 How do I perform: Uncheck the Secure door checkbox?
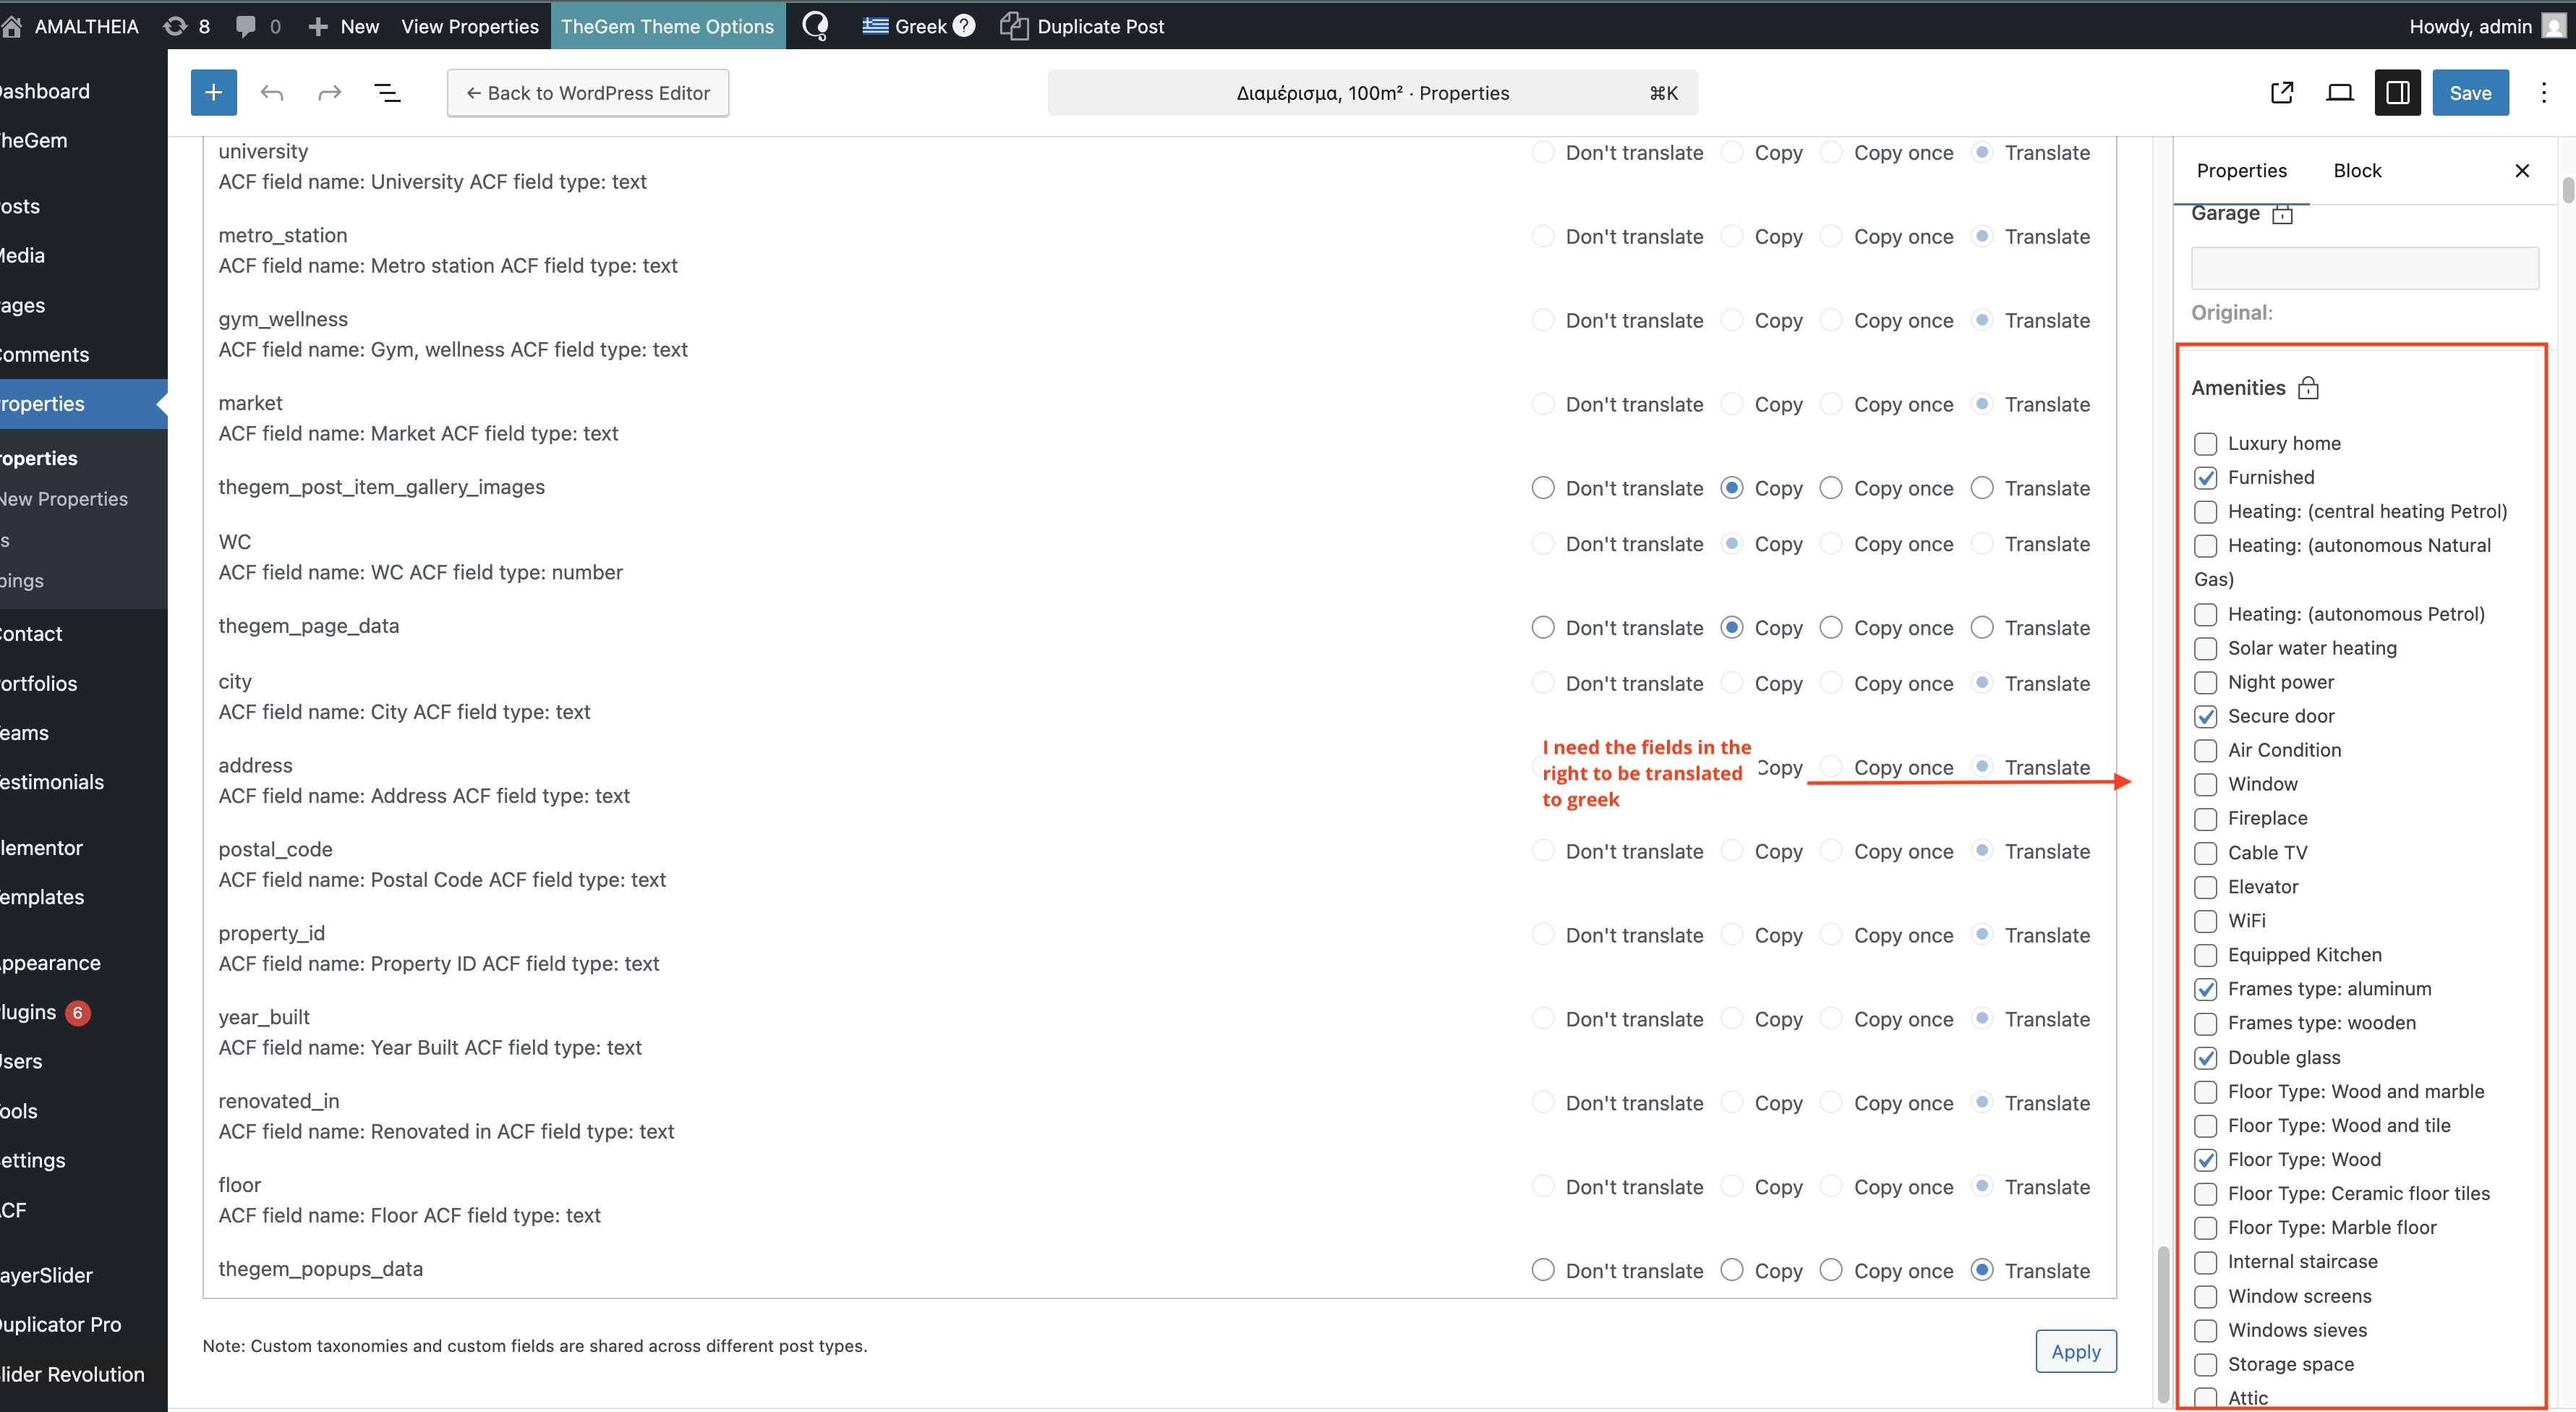tap(2205, 717)
